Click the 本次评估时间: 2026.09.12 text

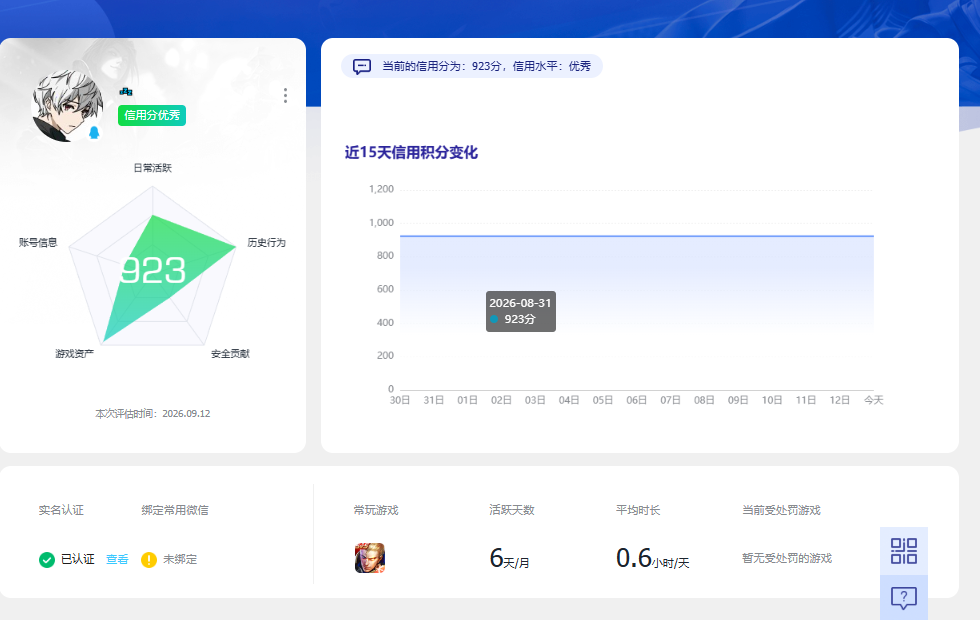152,414
